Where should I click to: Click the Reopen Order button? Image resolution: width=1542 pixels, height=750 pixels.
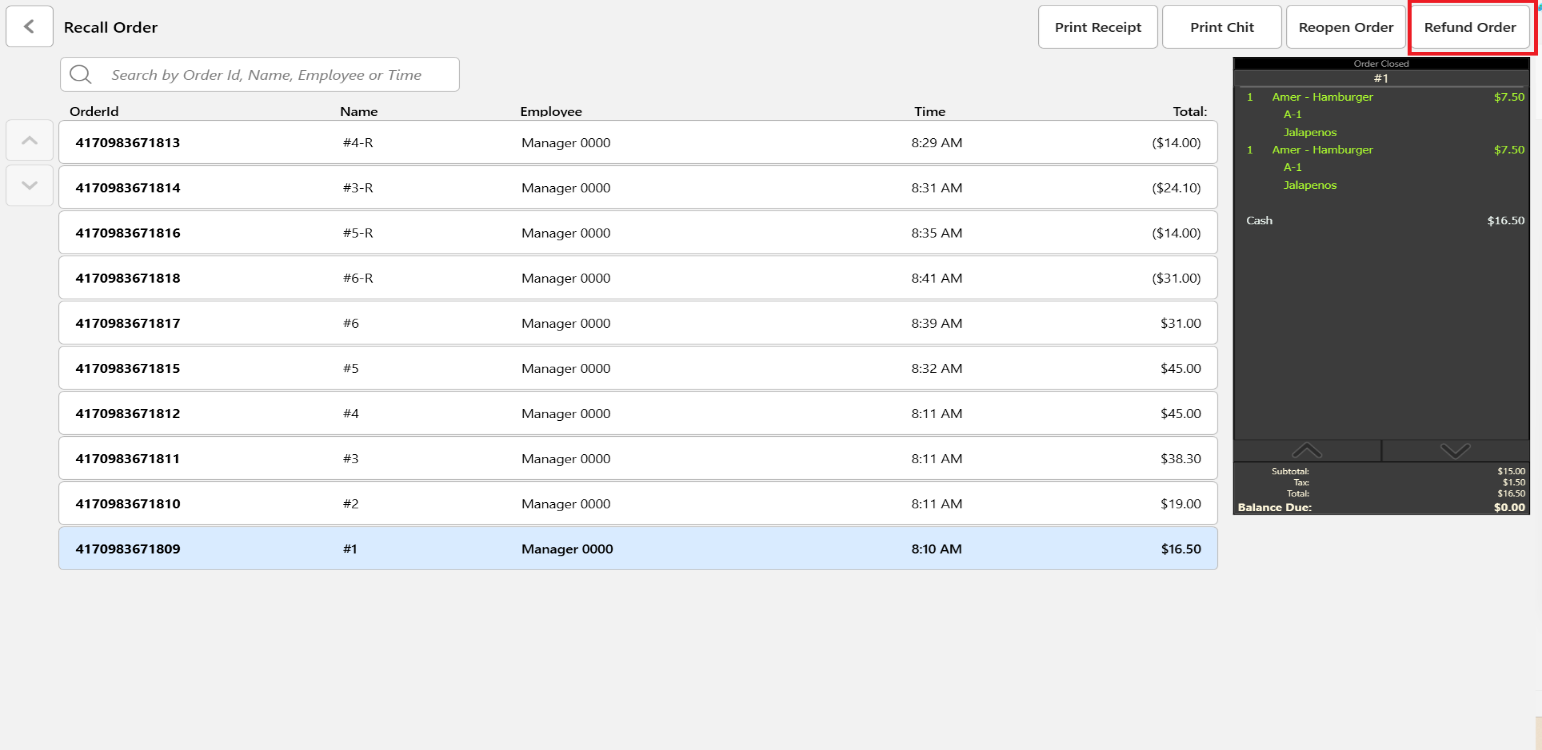click(1346, 27)
